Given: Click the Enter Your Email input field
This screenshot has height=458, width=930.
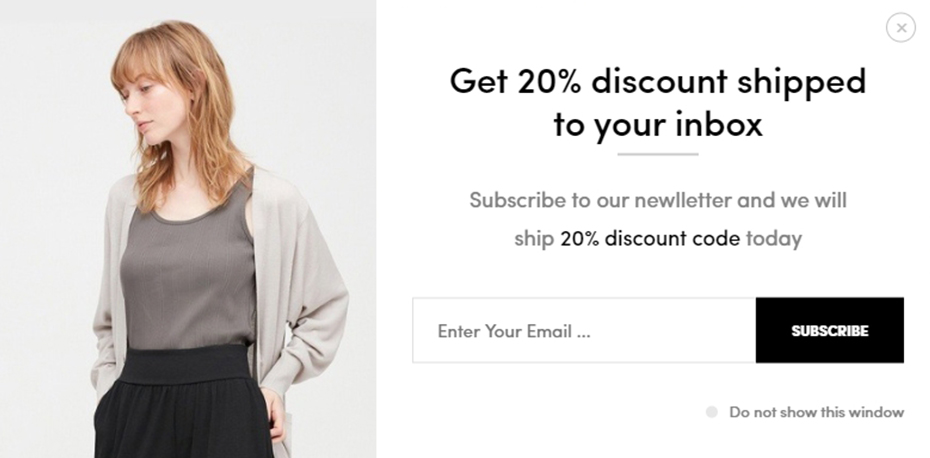Looking at the screenshot, I should point(584,330).
